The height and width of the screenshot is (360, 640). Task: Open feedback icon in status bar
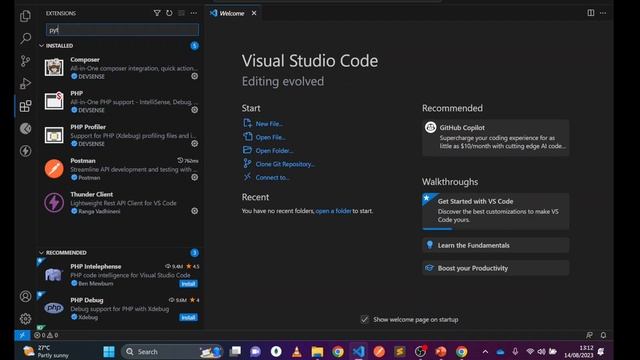point(589,335)
